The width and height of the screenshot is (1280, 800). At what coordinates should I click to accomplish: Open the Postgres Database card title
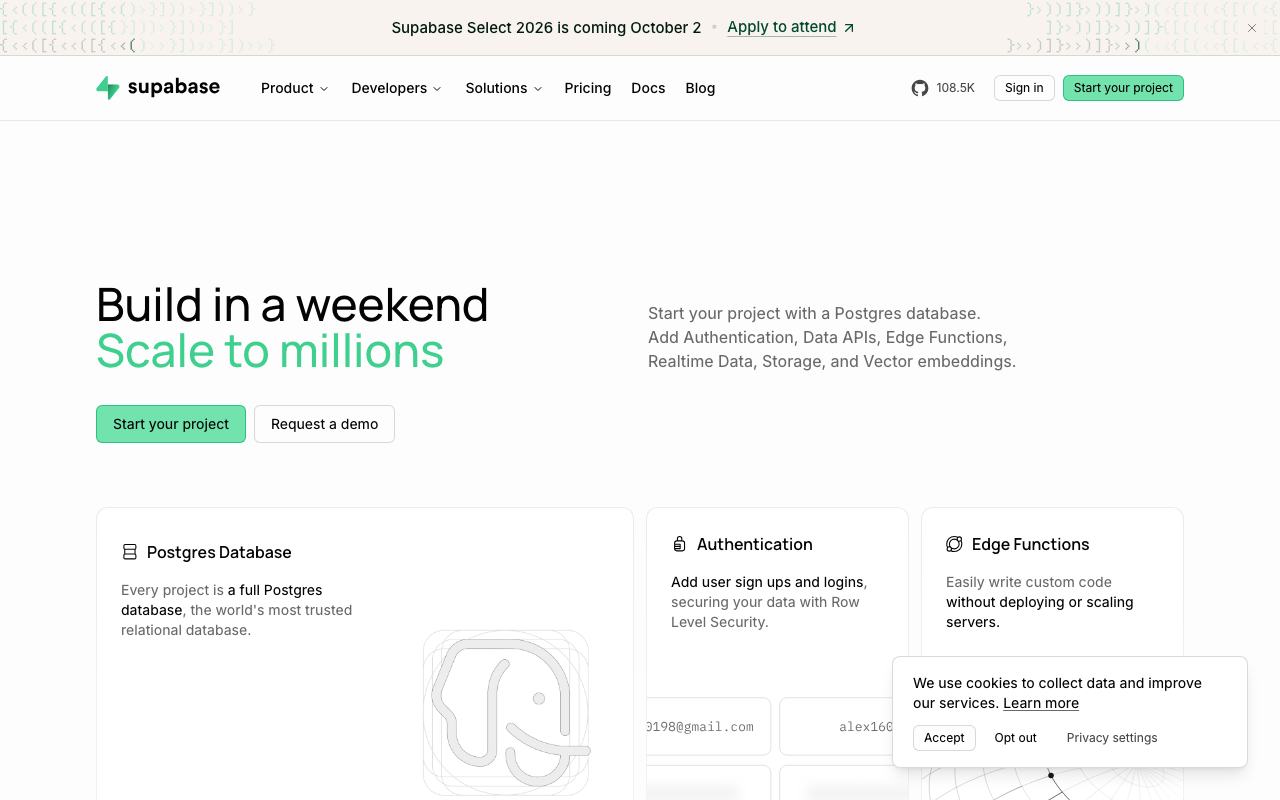tap(219, 552)
